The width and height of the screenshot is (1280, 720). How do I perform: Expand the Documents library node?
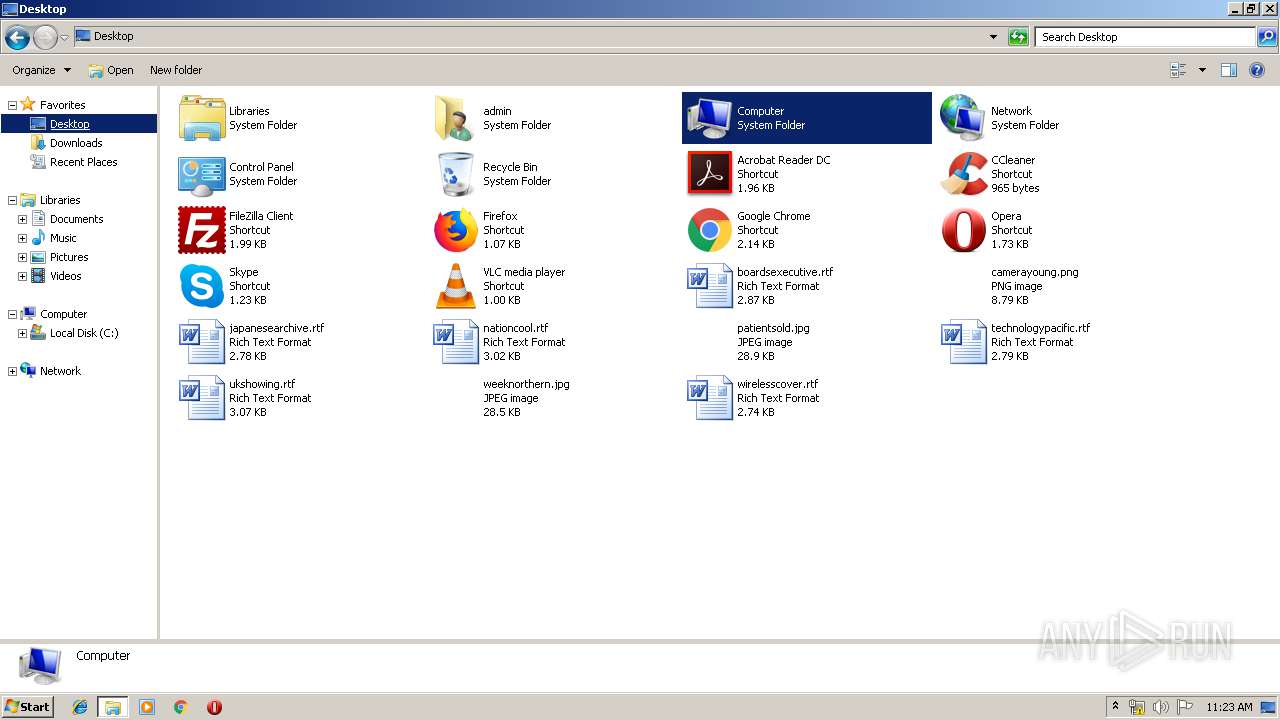(22, 219)
